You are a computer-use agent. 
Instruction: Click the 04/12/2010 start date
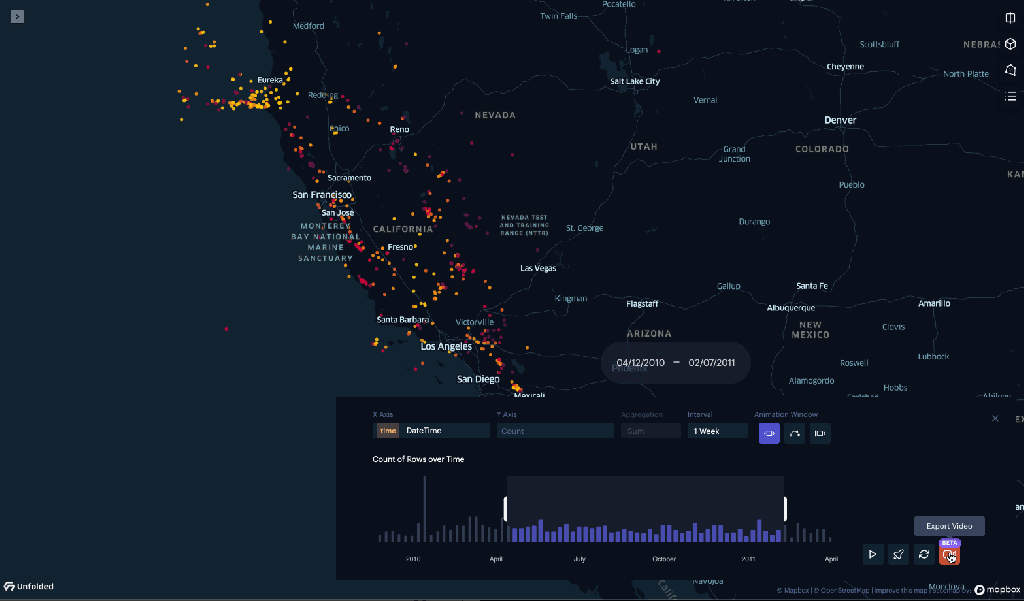click(640, 363)
